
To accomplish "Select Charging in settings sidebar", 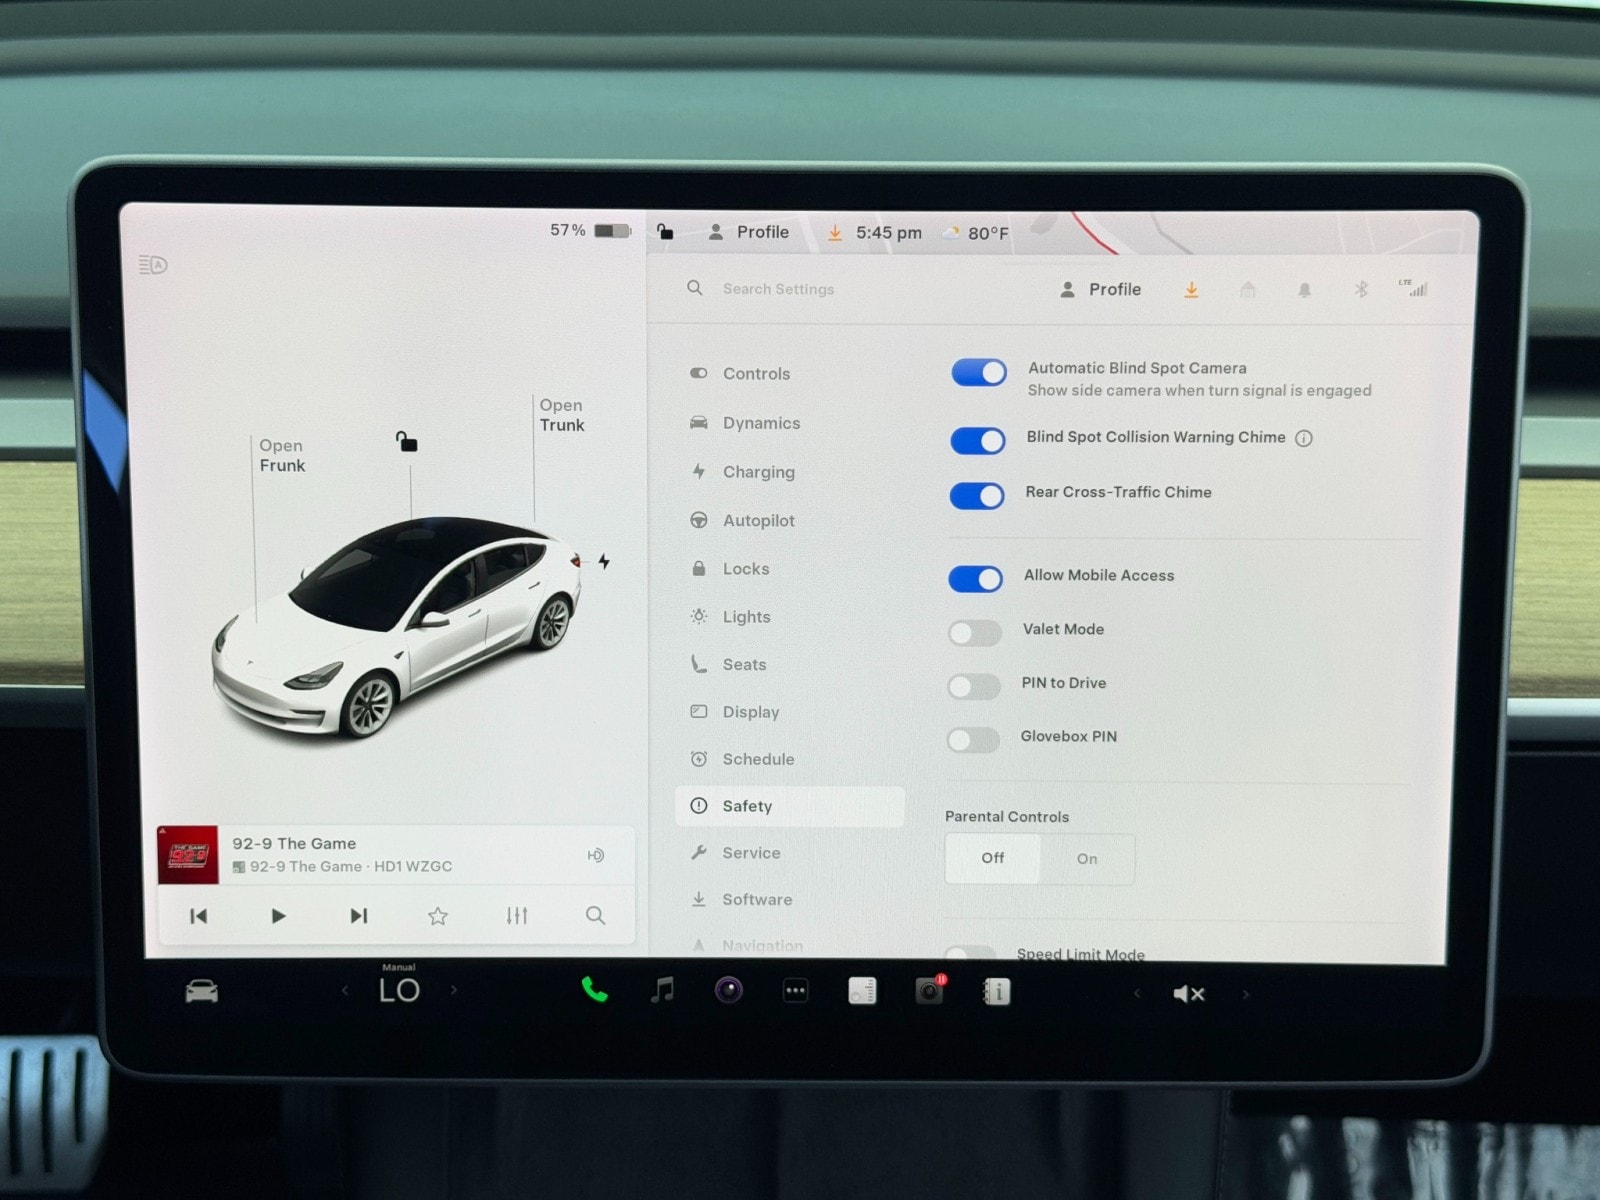I will tap(758, 472).
